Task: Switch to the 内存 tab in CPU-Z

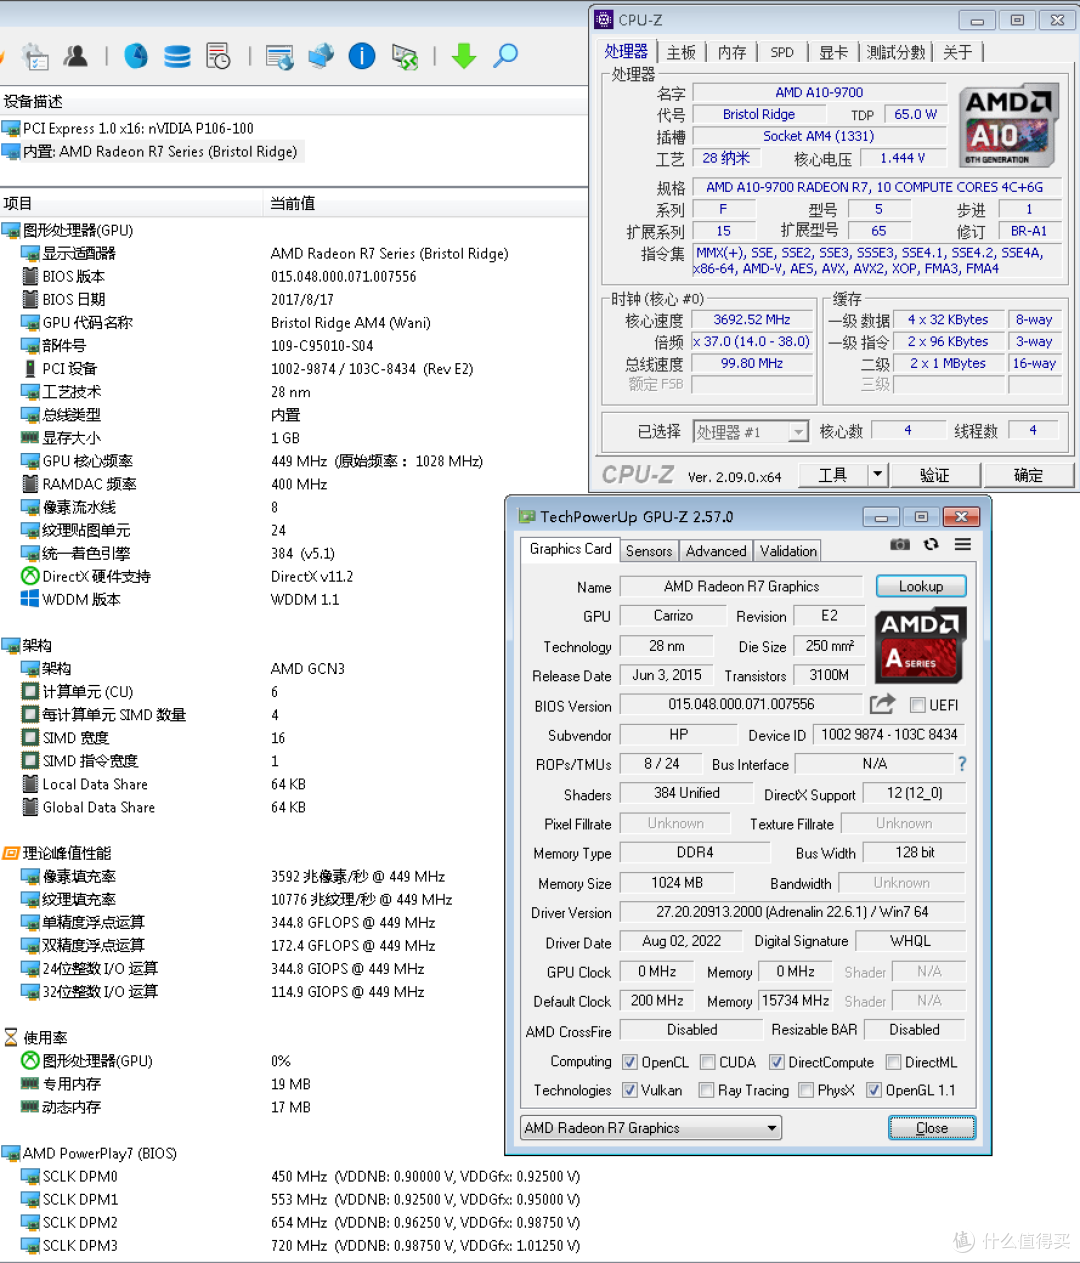Action: click(x=732, y=52)
